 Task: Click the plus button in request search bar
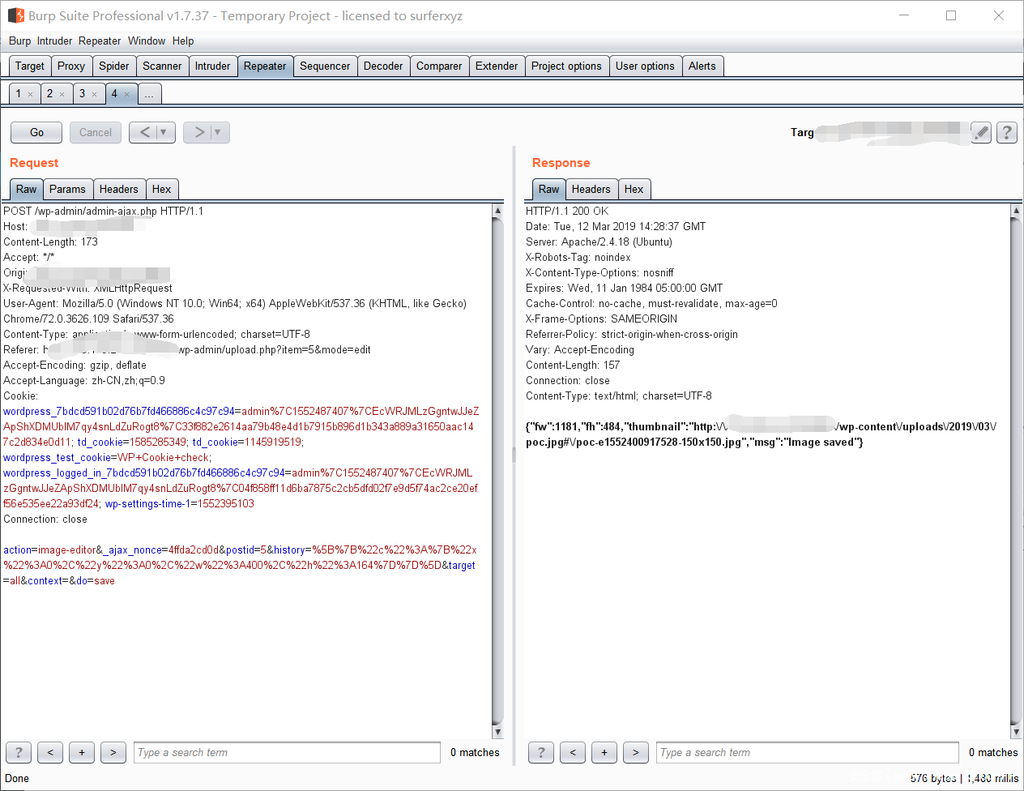(82, 752)
